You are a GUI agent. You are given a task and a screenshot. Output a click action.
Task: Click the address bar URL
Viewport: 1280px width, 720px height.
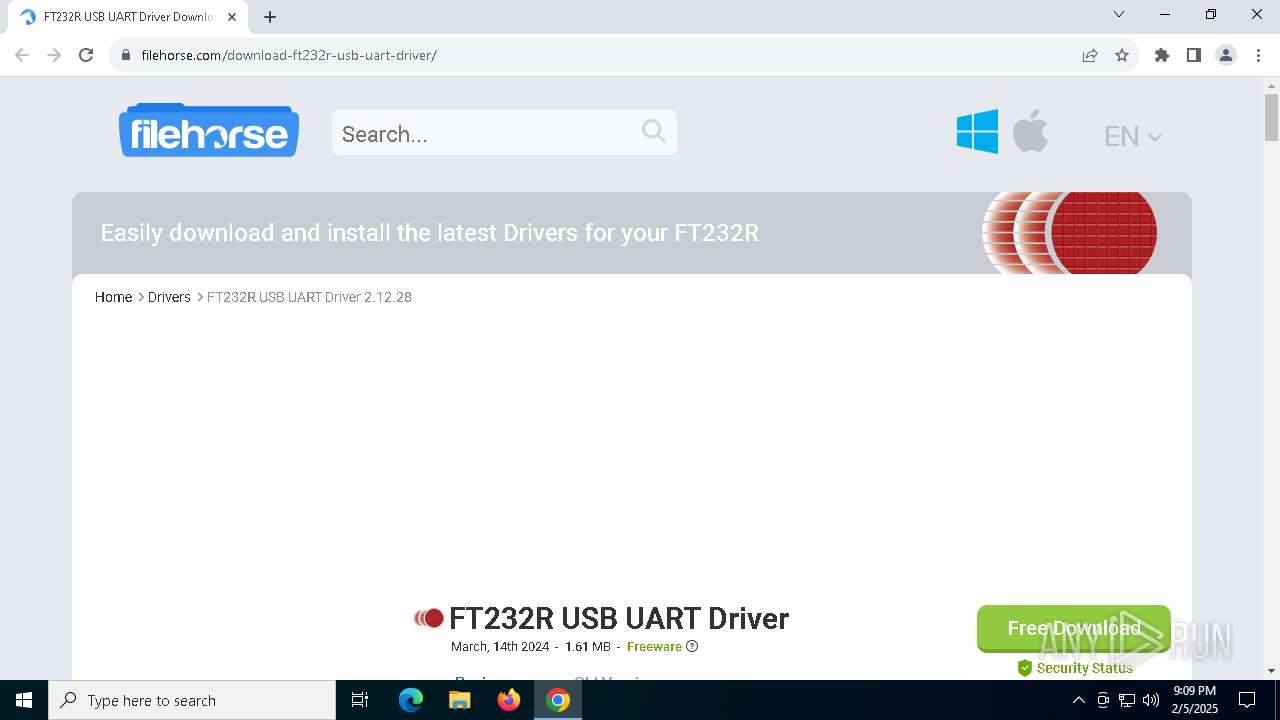tap(289, 55)
